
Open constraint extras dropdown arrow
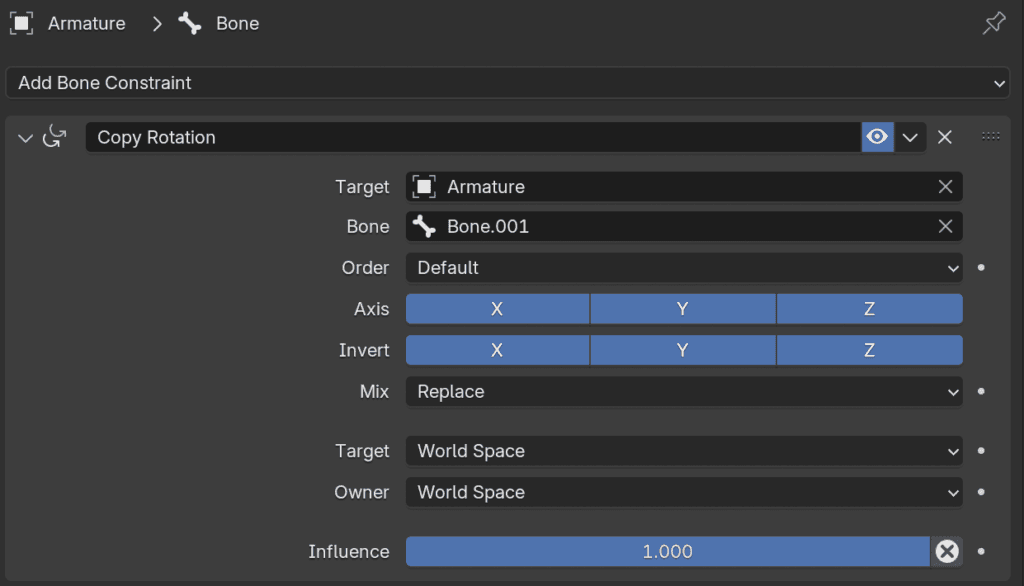(x=910, y=137)
